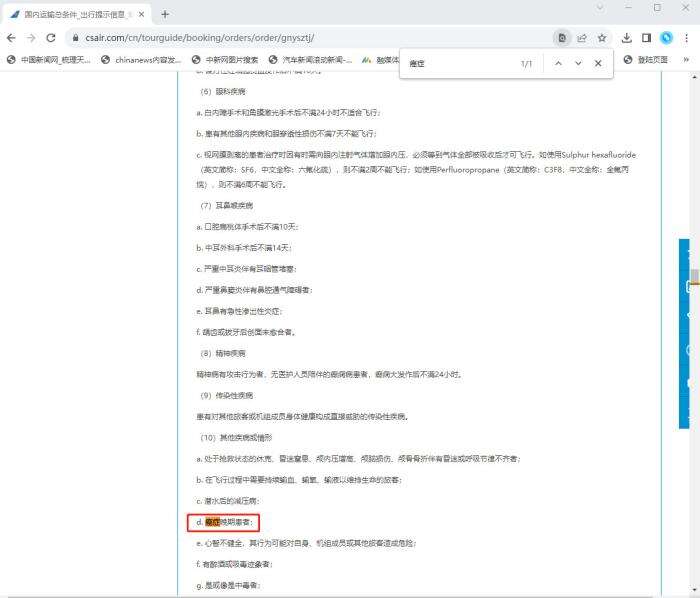Go to next find result

pyautogui.click(x=578, y=63)
